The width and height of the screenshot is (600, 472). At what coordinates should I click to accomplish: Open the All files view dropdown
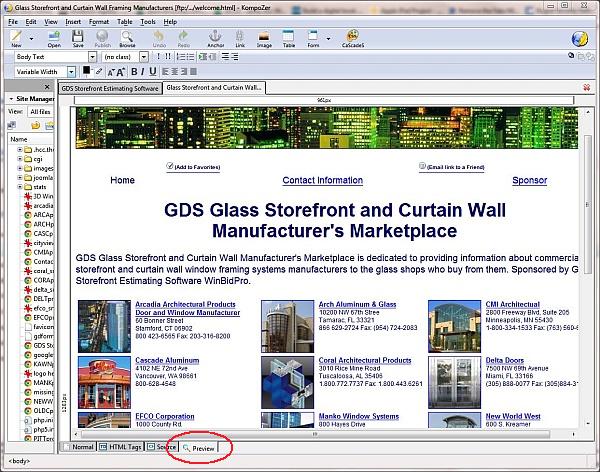40,112
